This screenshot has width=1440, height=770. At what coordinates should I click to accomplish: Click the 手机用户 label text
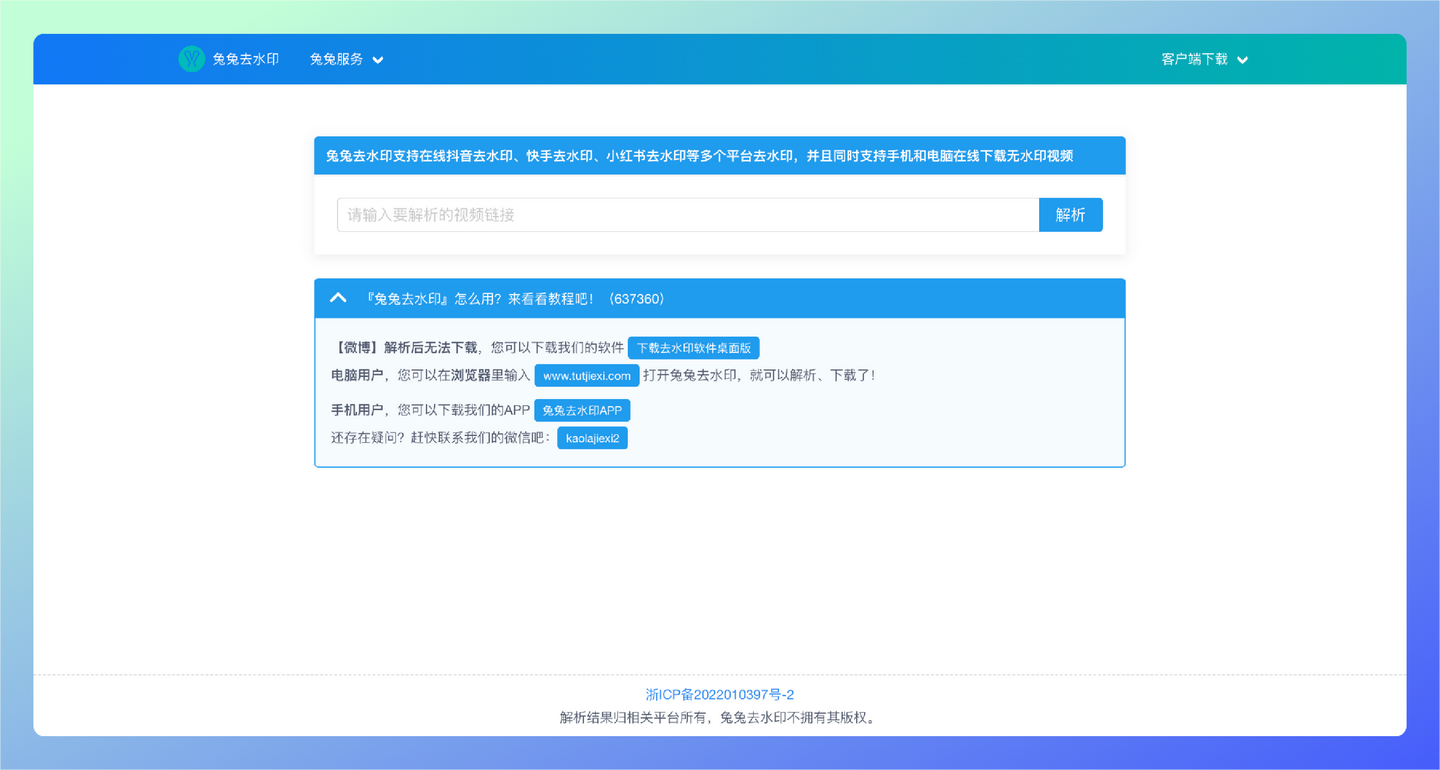tap(357, 410)
